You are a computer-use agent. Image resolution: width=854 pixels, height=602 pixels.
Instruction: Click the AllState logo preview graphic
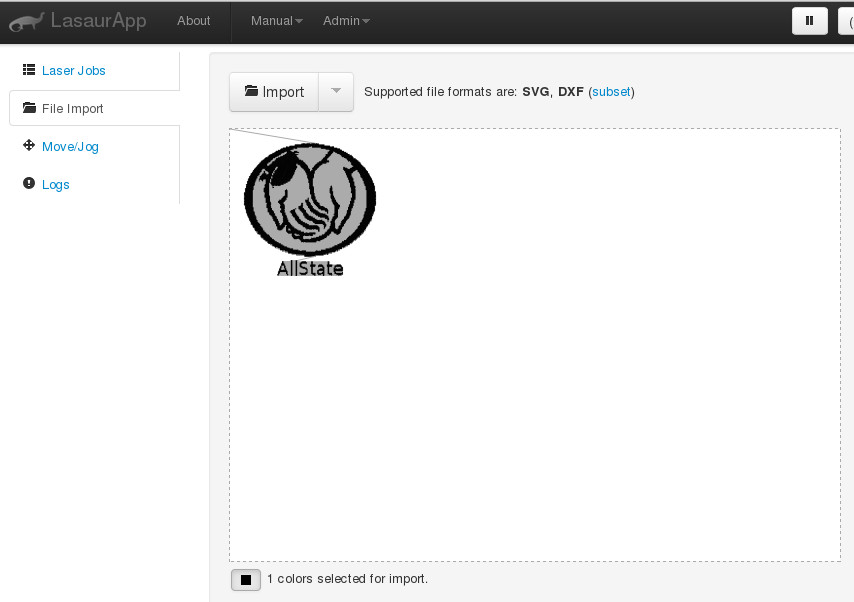310,199
